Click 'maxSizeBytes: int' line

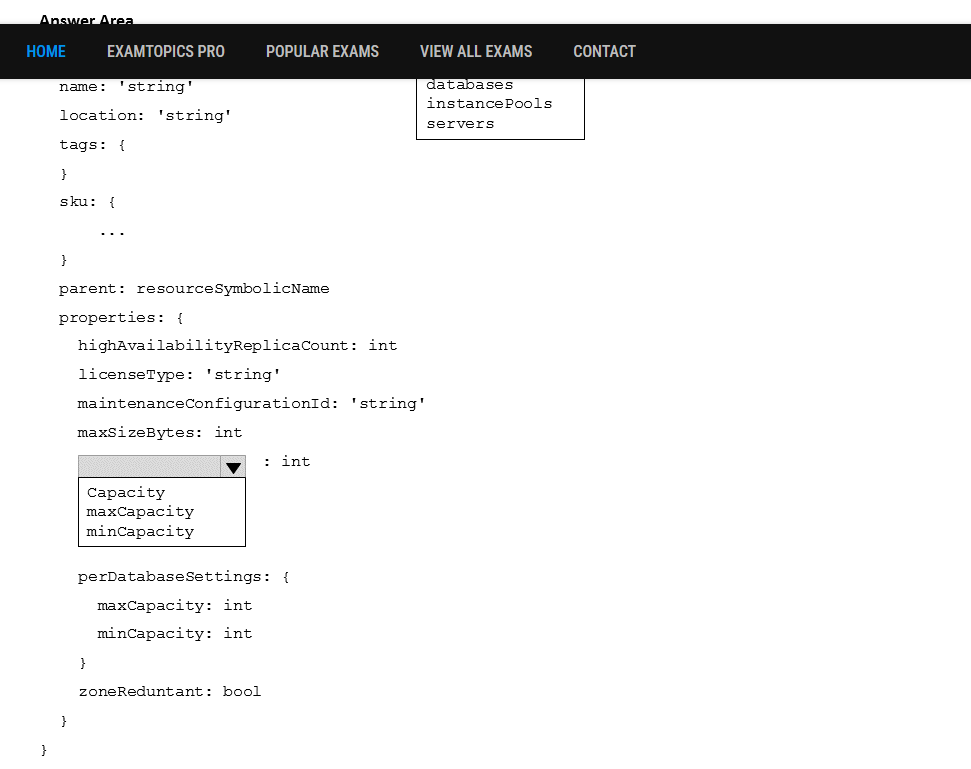(160, 433)
